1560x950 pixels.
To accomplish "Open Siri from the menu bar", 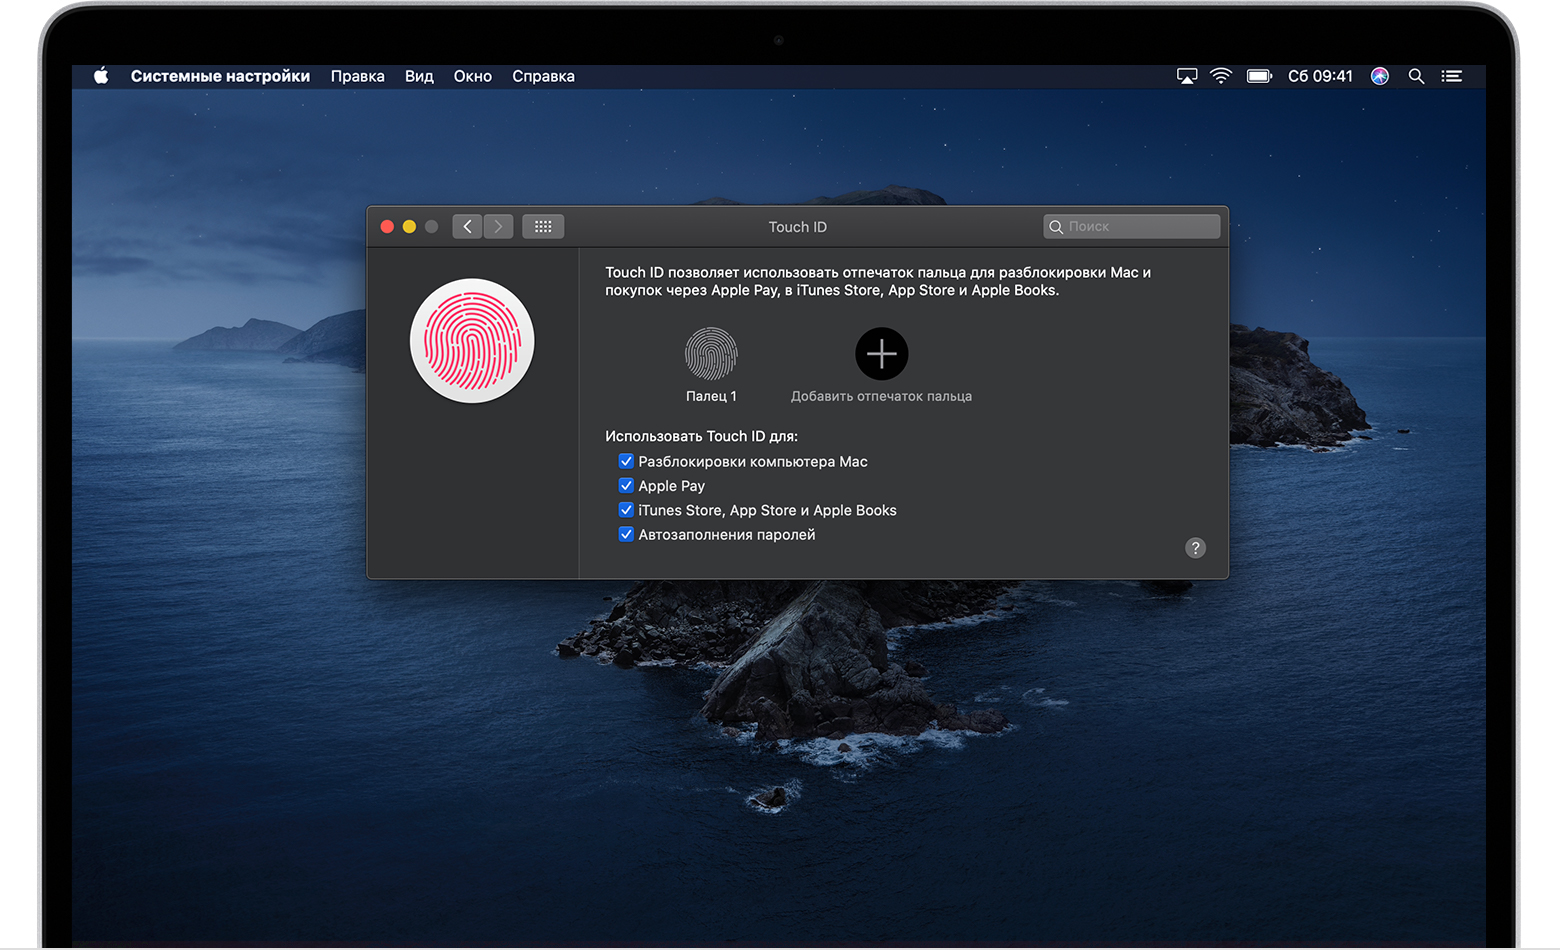I will tap(1379, 76).
